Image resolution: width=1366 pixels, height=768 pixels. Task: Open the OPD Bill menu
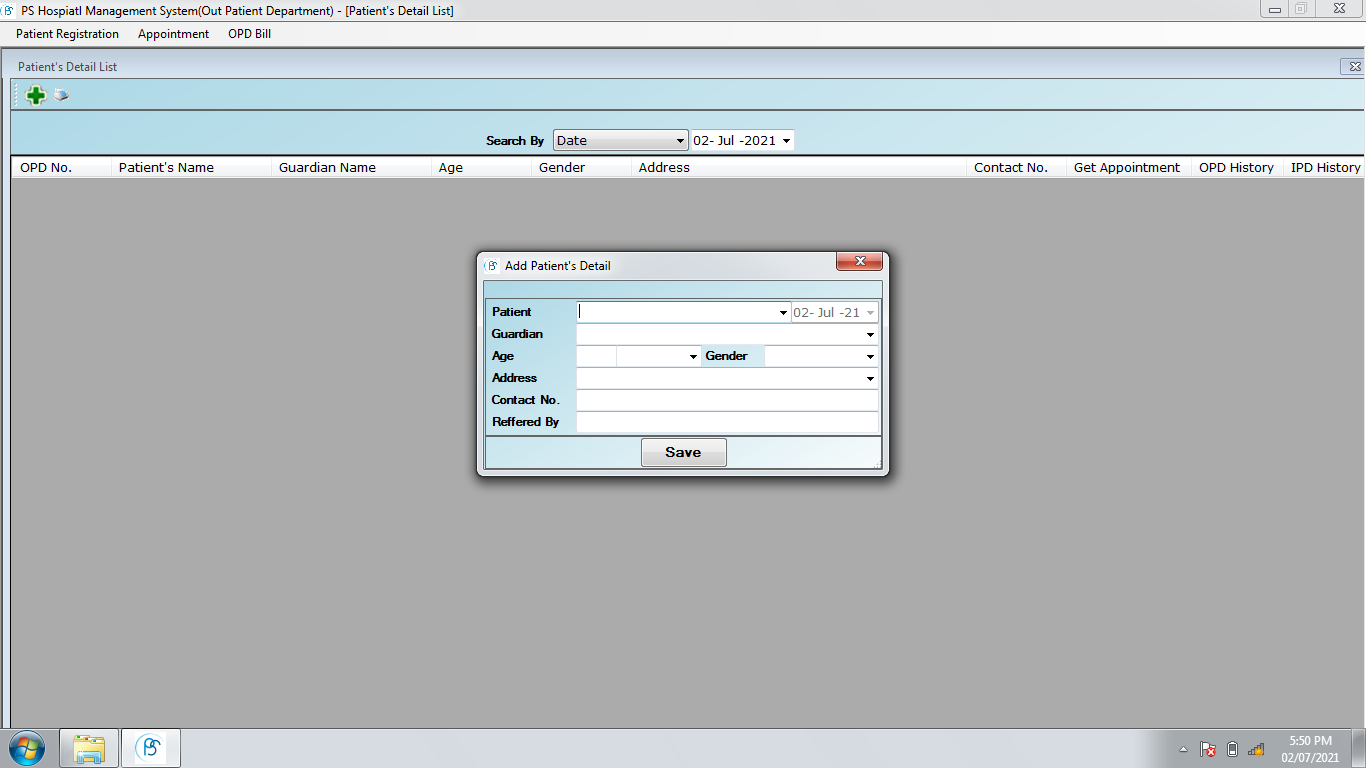click(x=249, y=34)
